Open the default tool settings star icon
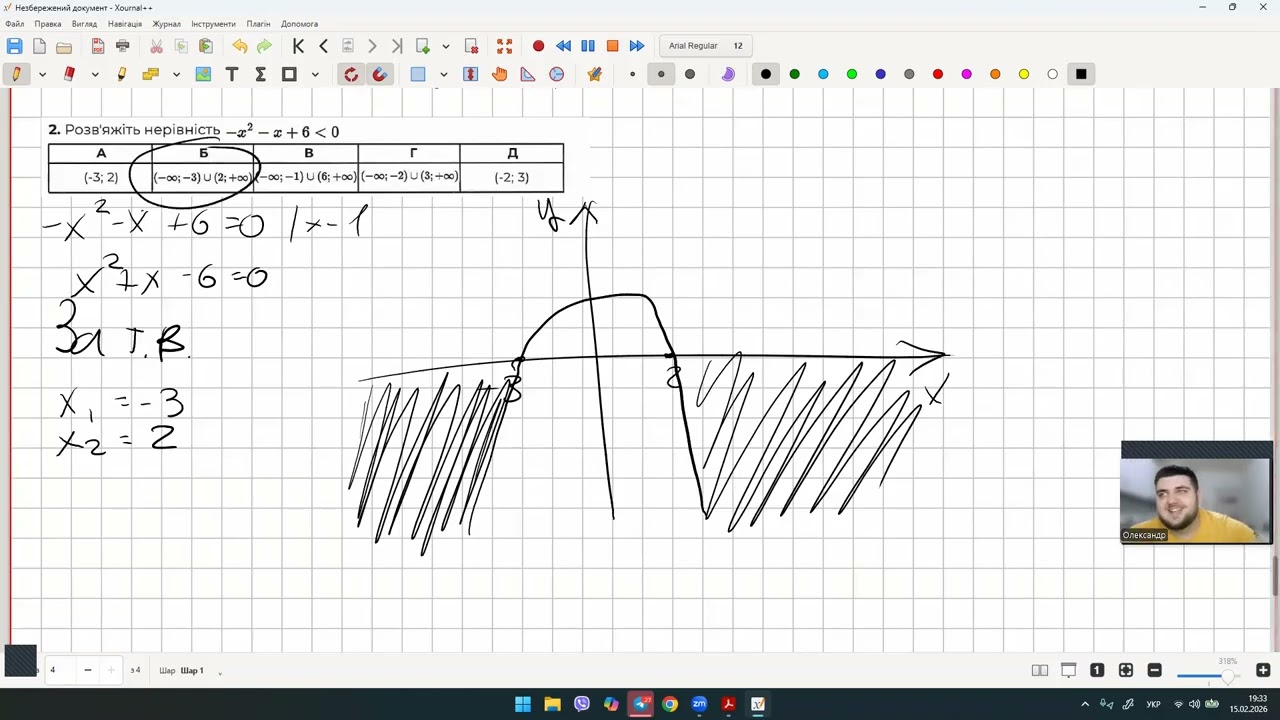Viewport: 1280px width, 720px height. click(595, 74)
